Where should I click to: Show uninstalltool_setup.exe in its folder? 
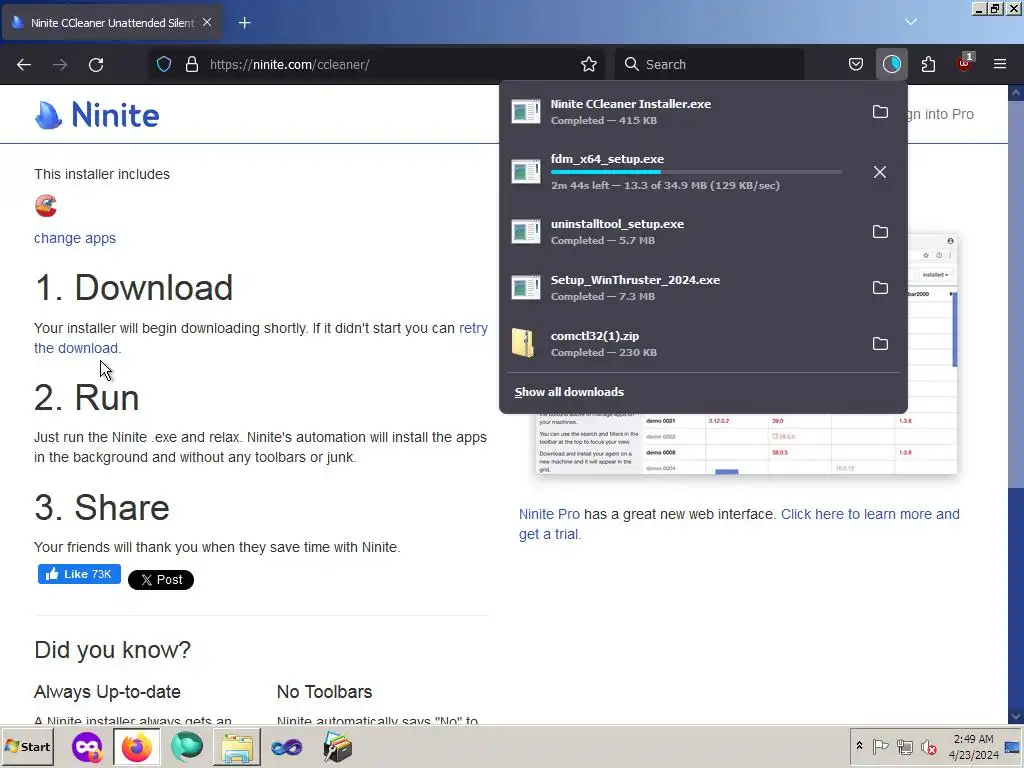pos(880,232)
